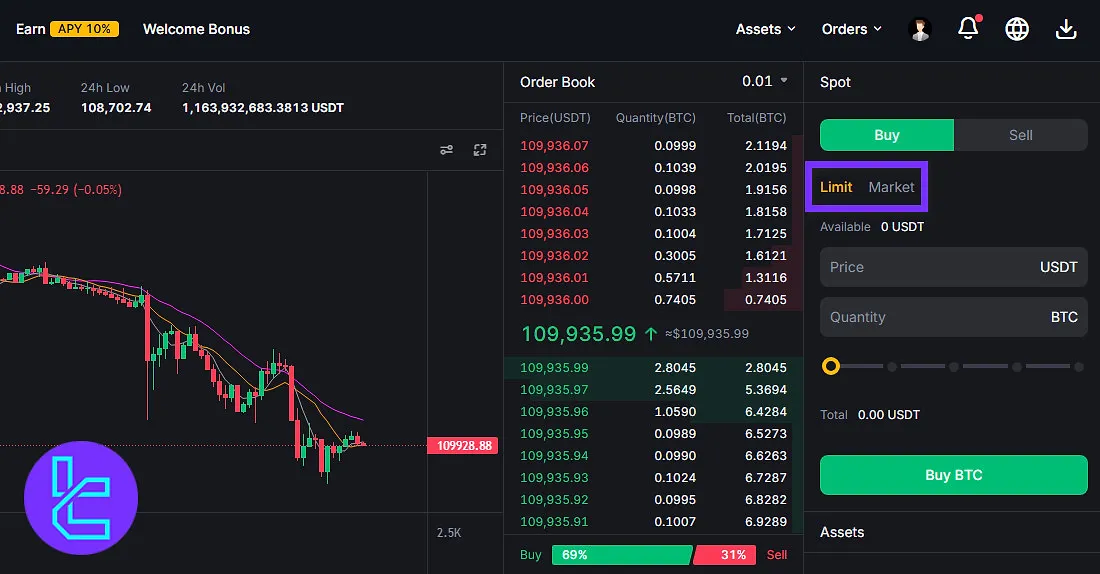Click the green price direction arrow

coord(651,334)
